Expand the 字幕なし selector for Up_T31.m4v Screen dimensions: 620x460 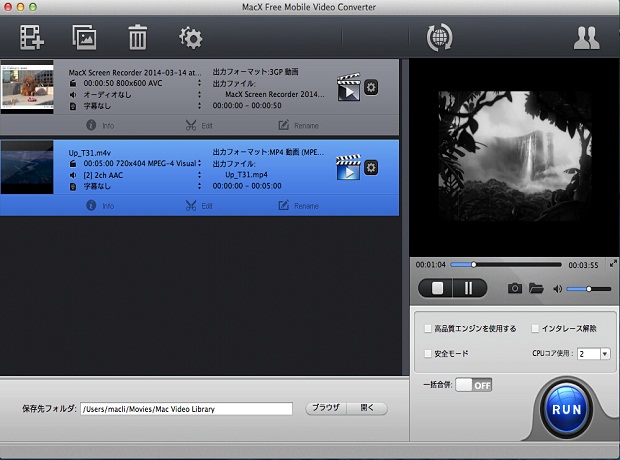(199, 186)
